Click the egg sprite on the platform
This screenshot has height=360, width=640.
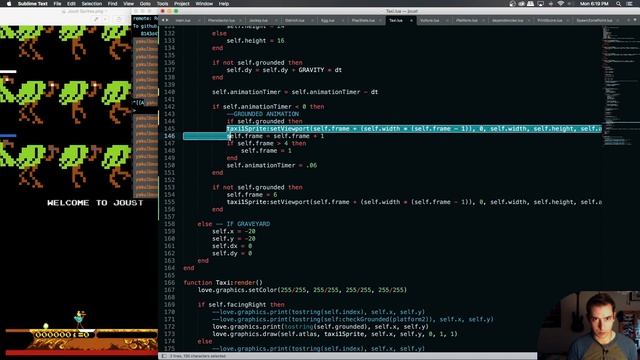(x=46, y=326)
